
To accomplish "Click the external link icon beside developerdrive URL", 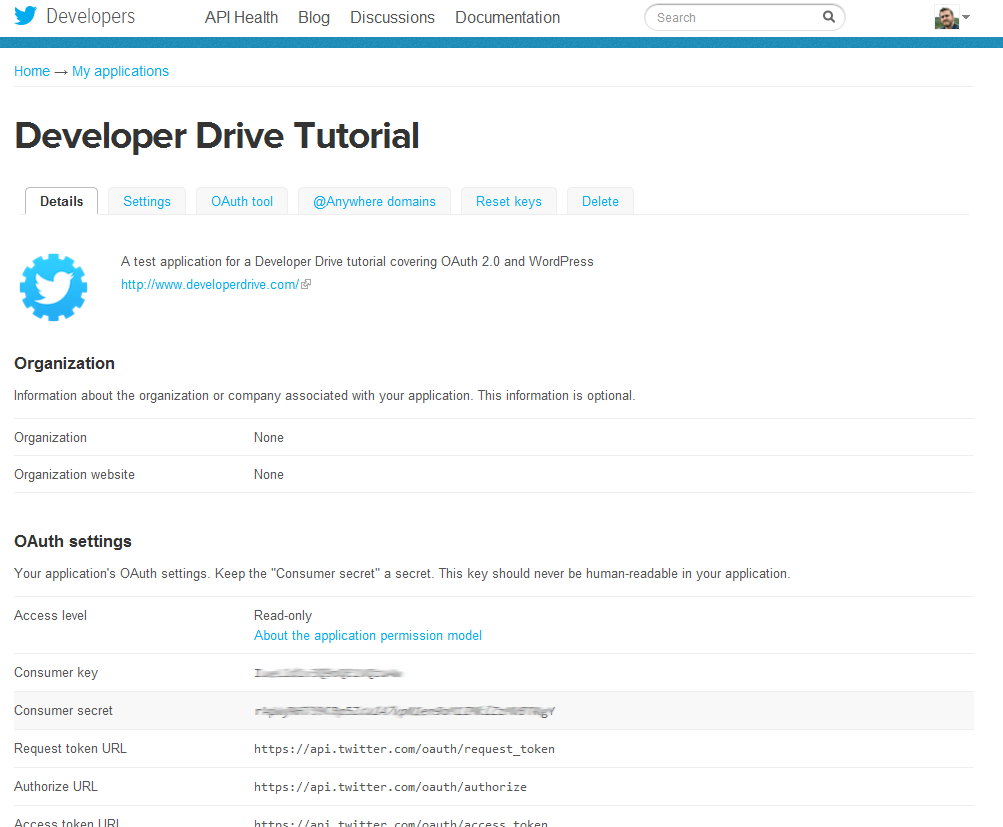I will [306, 285].
